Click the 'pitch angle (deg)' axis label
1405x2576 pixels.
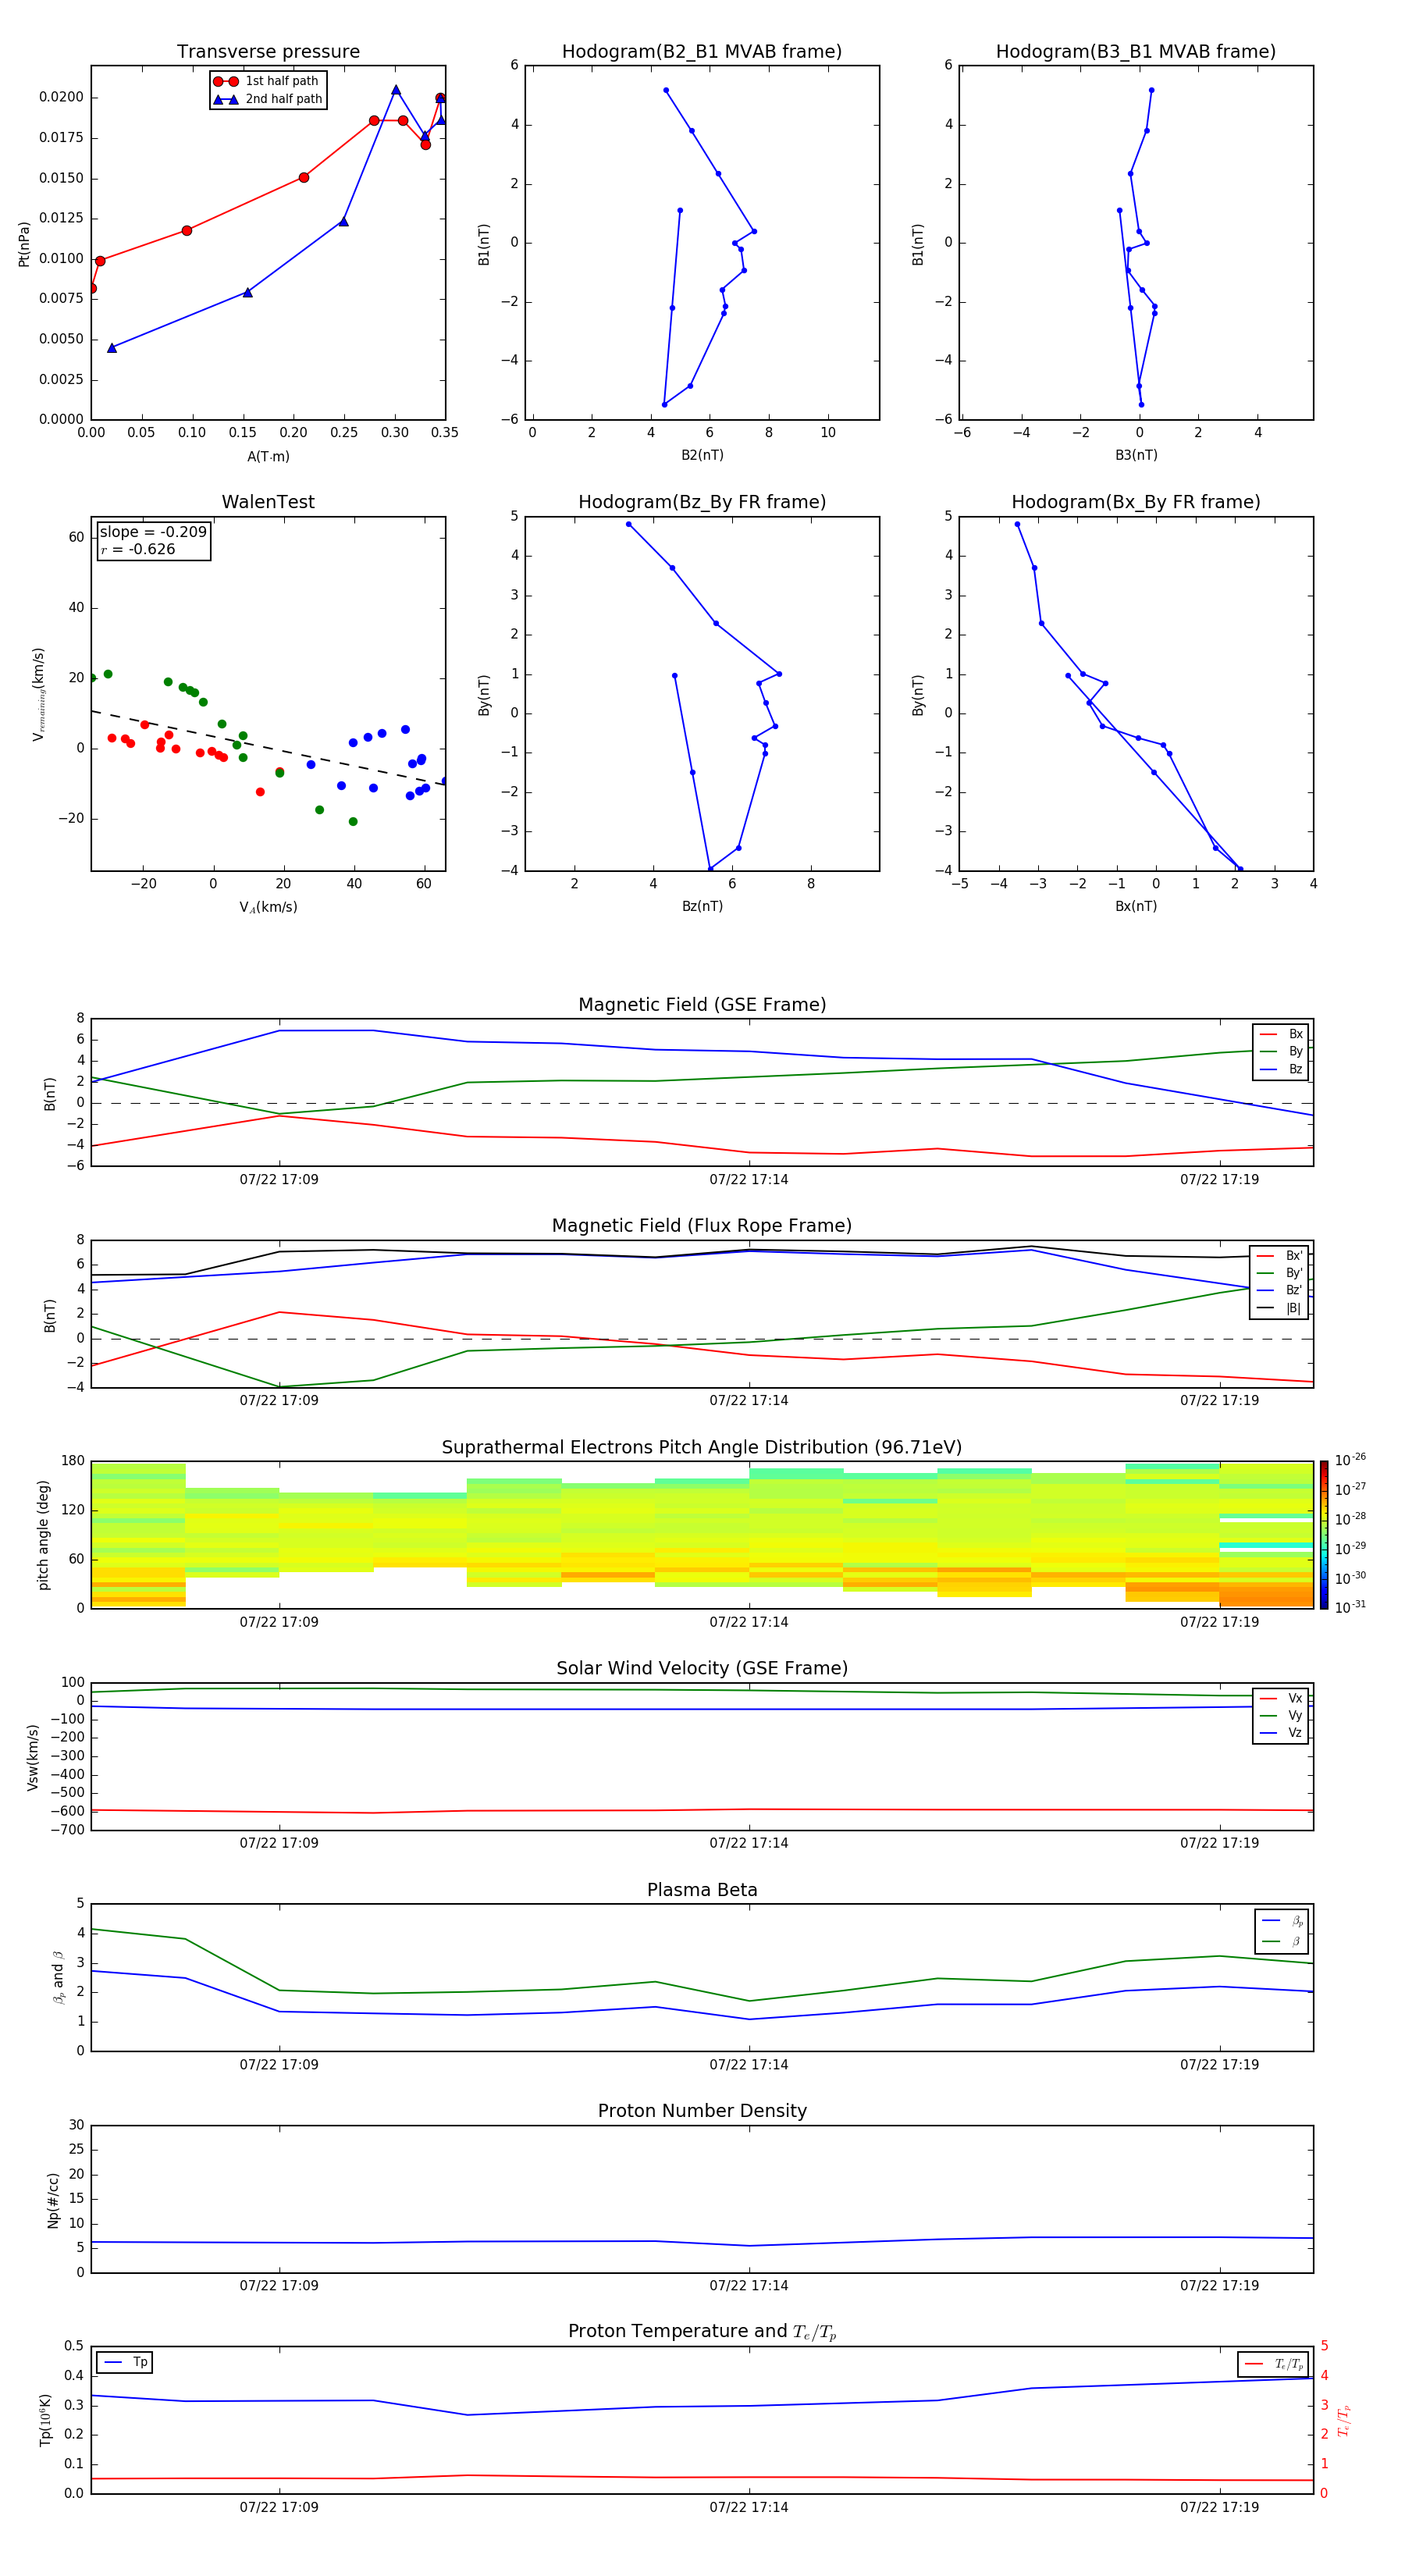(43, 1535)
